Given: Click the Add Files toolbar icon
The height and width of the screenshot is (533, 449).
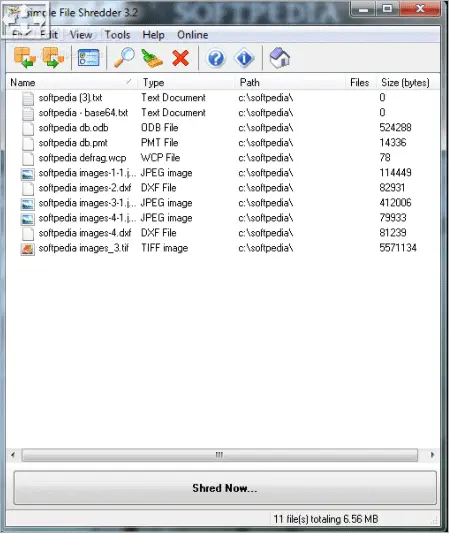Looking at the screenshot, I should click(25, 58).
